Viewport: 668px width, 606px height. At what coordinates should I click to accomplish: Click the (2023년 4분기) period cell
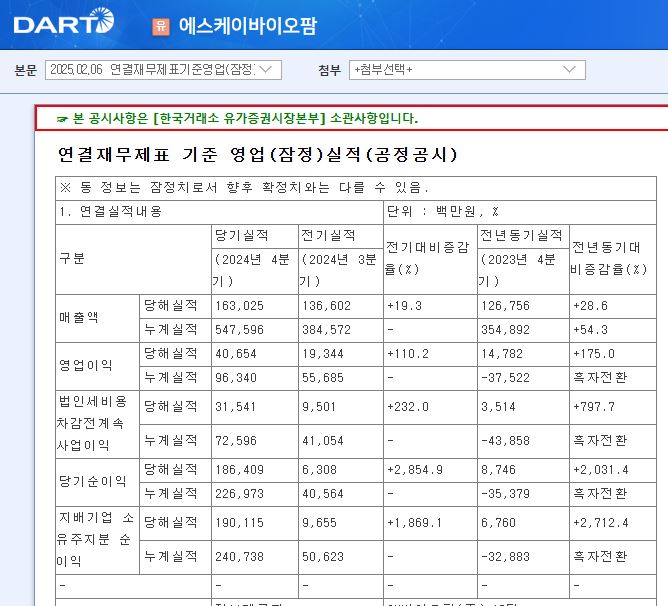523,271
